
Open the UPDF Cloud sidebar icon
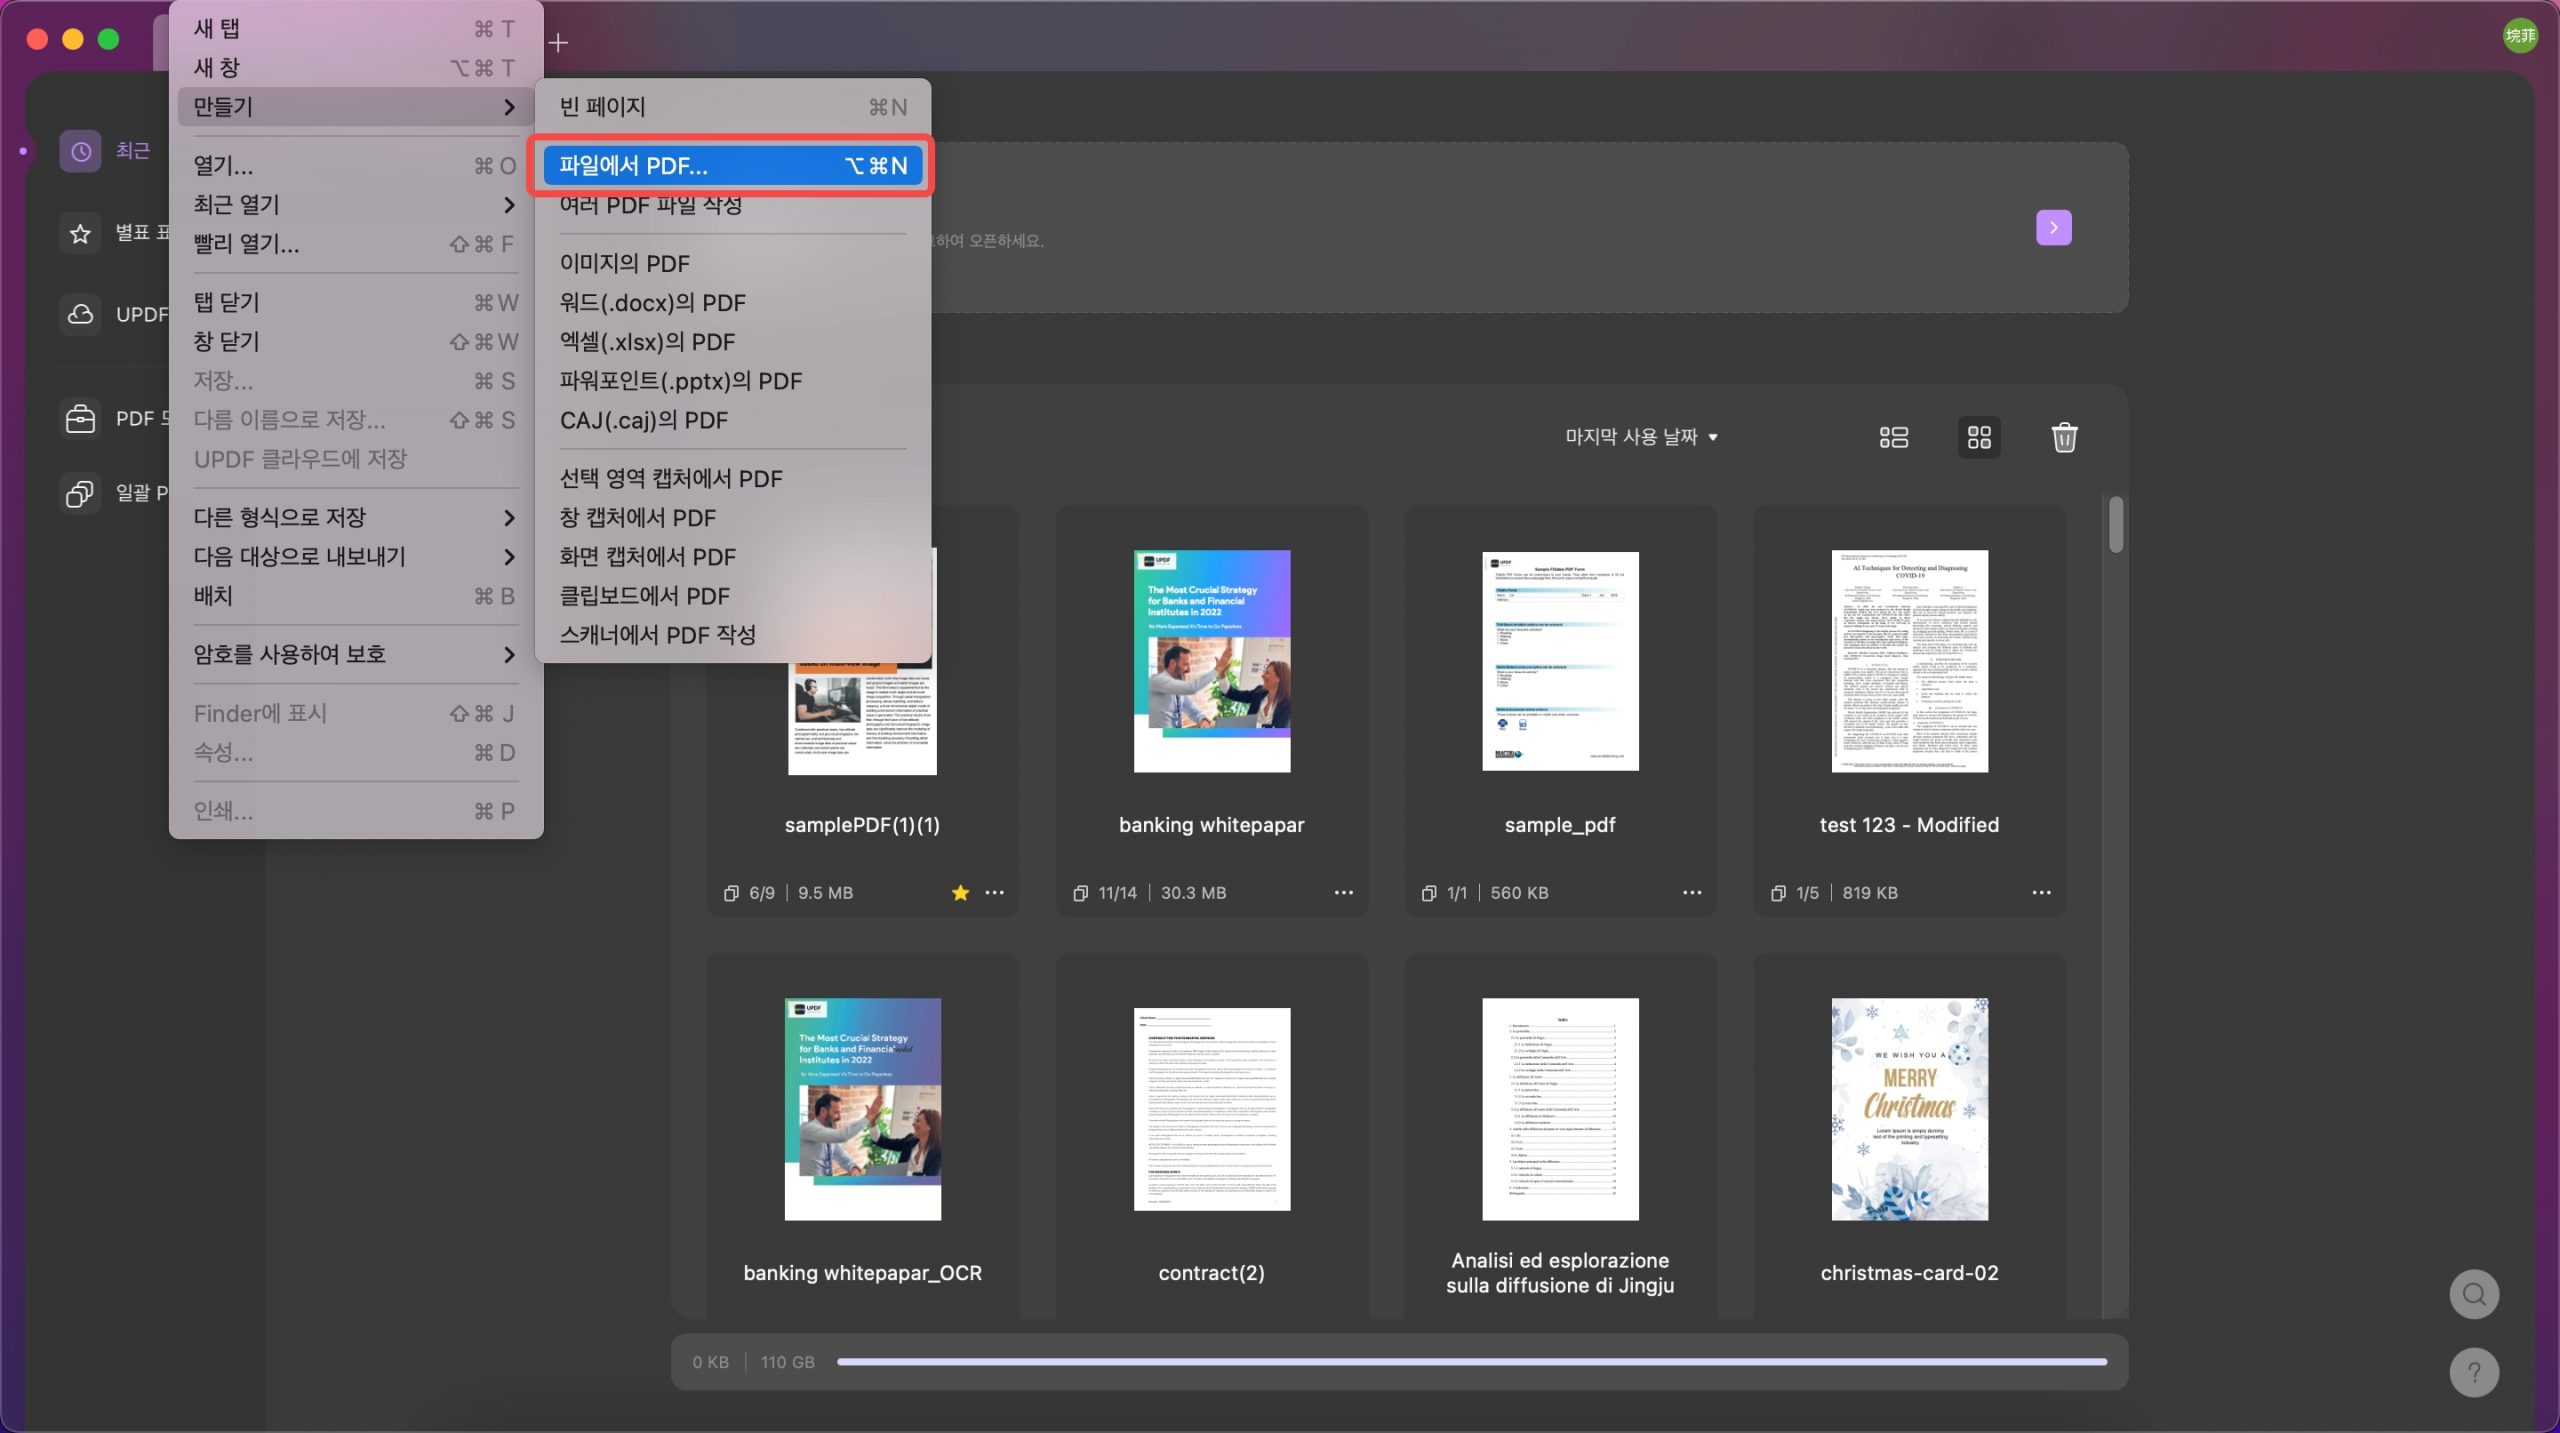click(80, 314)
